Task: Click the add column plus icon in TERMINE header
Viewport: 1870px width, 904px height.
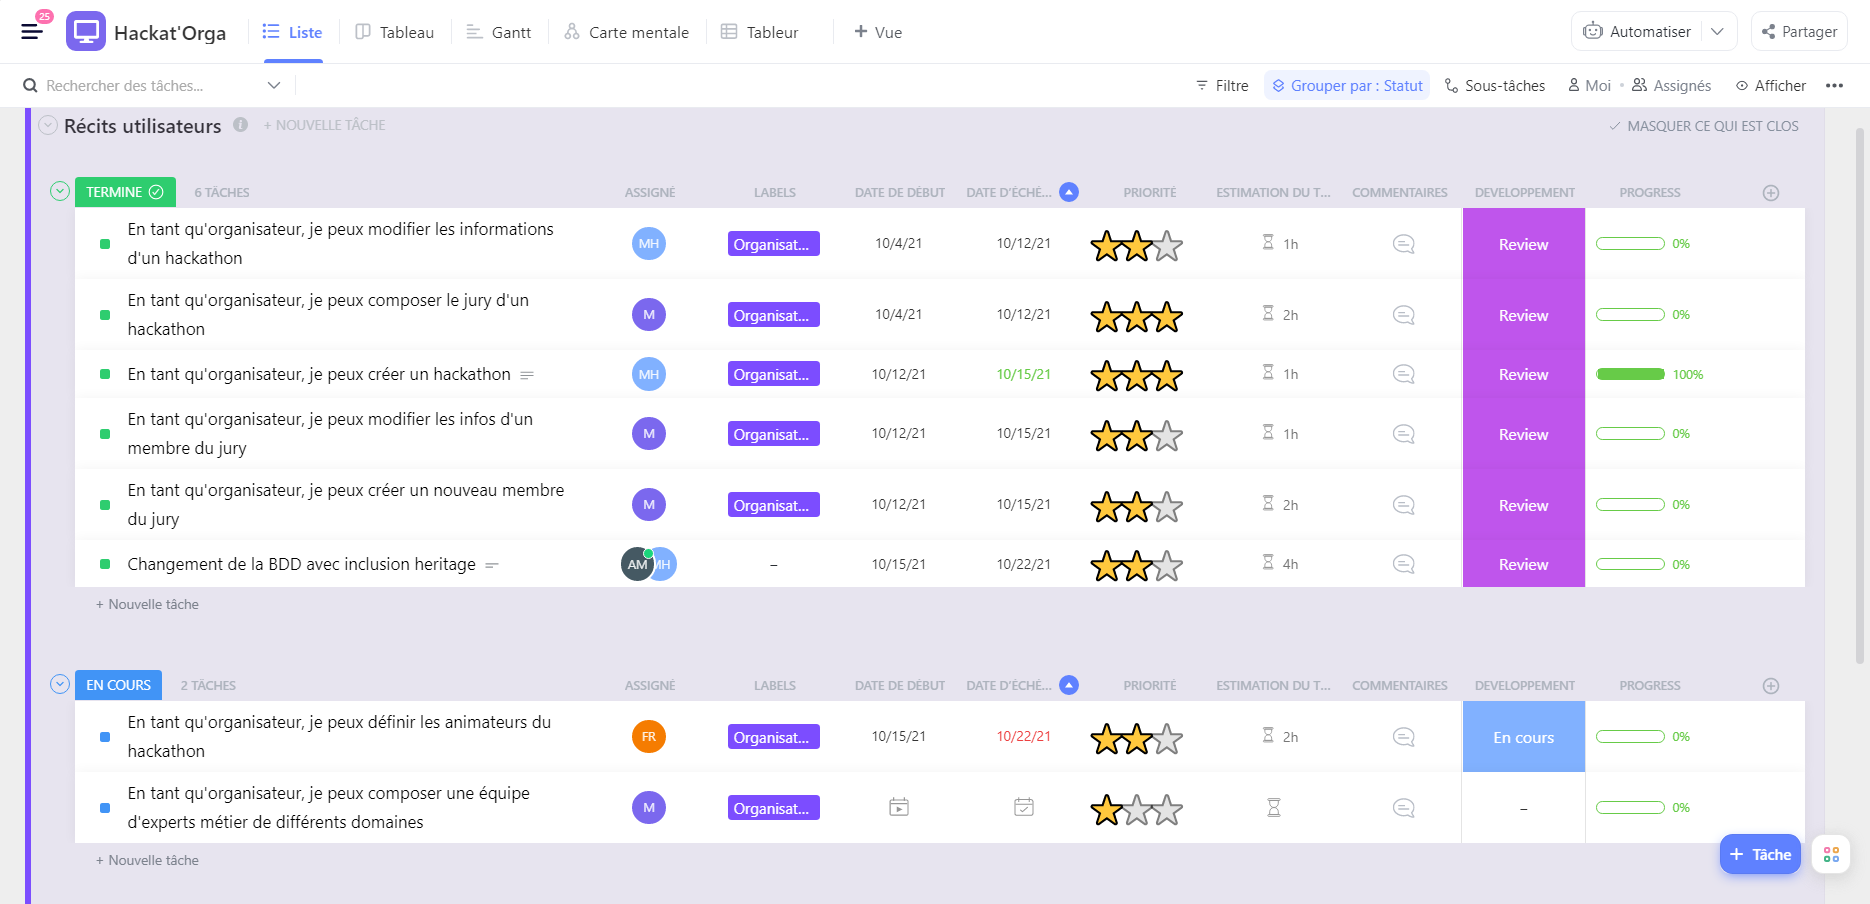Action: 1770,193
